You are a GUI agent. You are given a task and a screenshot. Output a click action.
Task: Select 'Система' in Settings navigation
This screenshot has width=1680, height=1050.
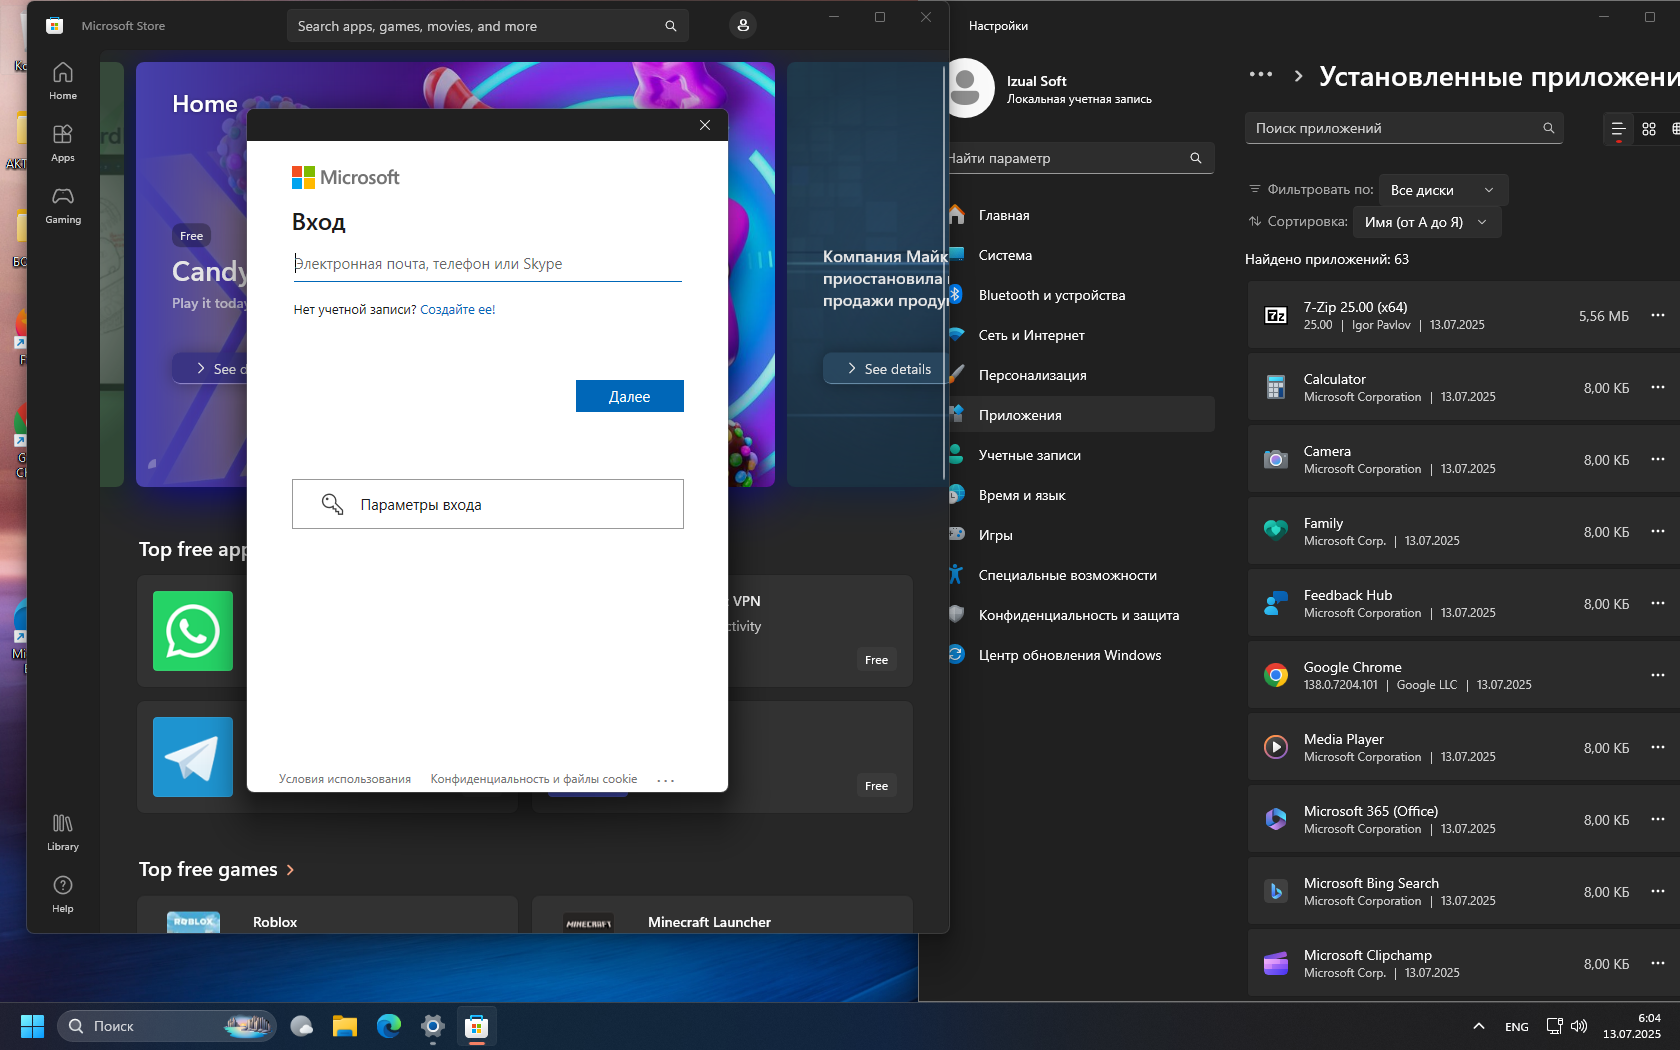(1081, 255)
